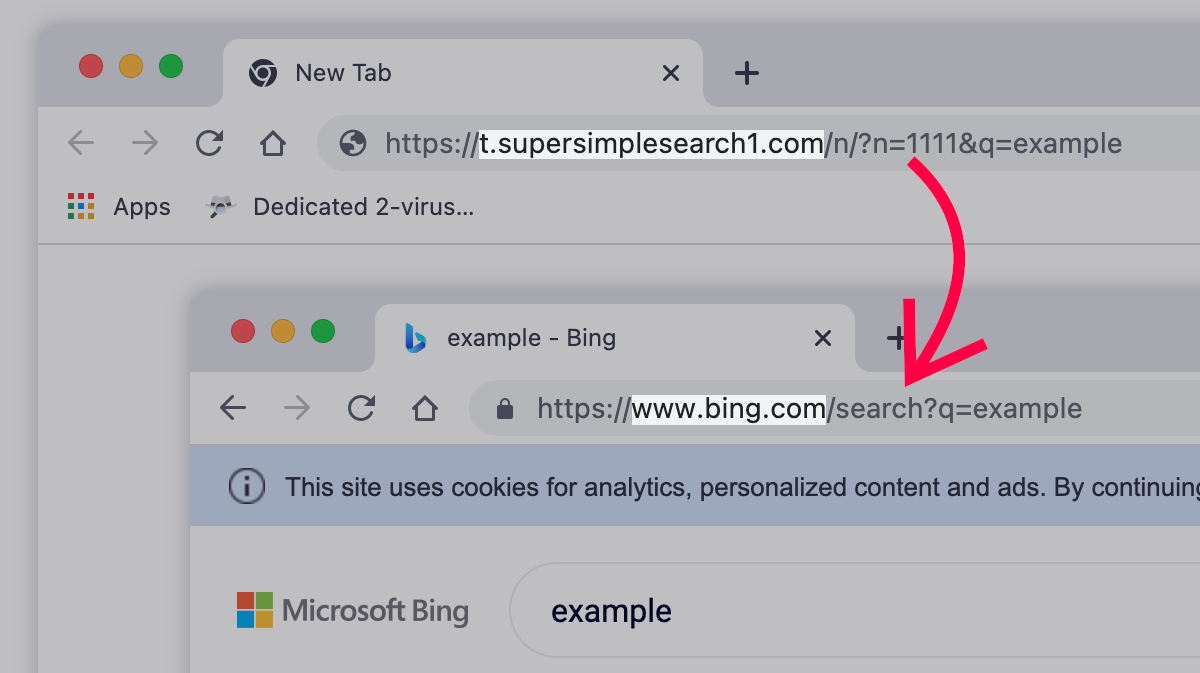Open a new tab in the Bing window
1200x673 pixels.
click(896, 337)
